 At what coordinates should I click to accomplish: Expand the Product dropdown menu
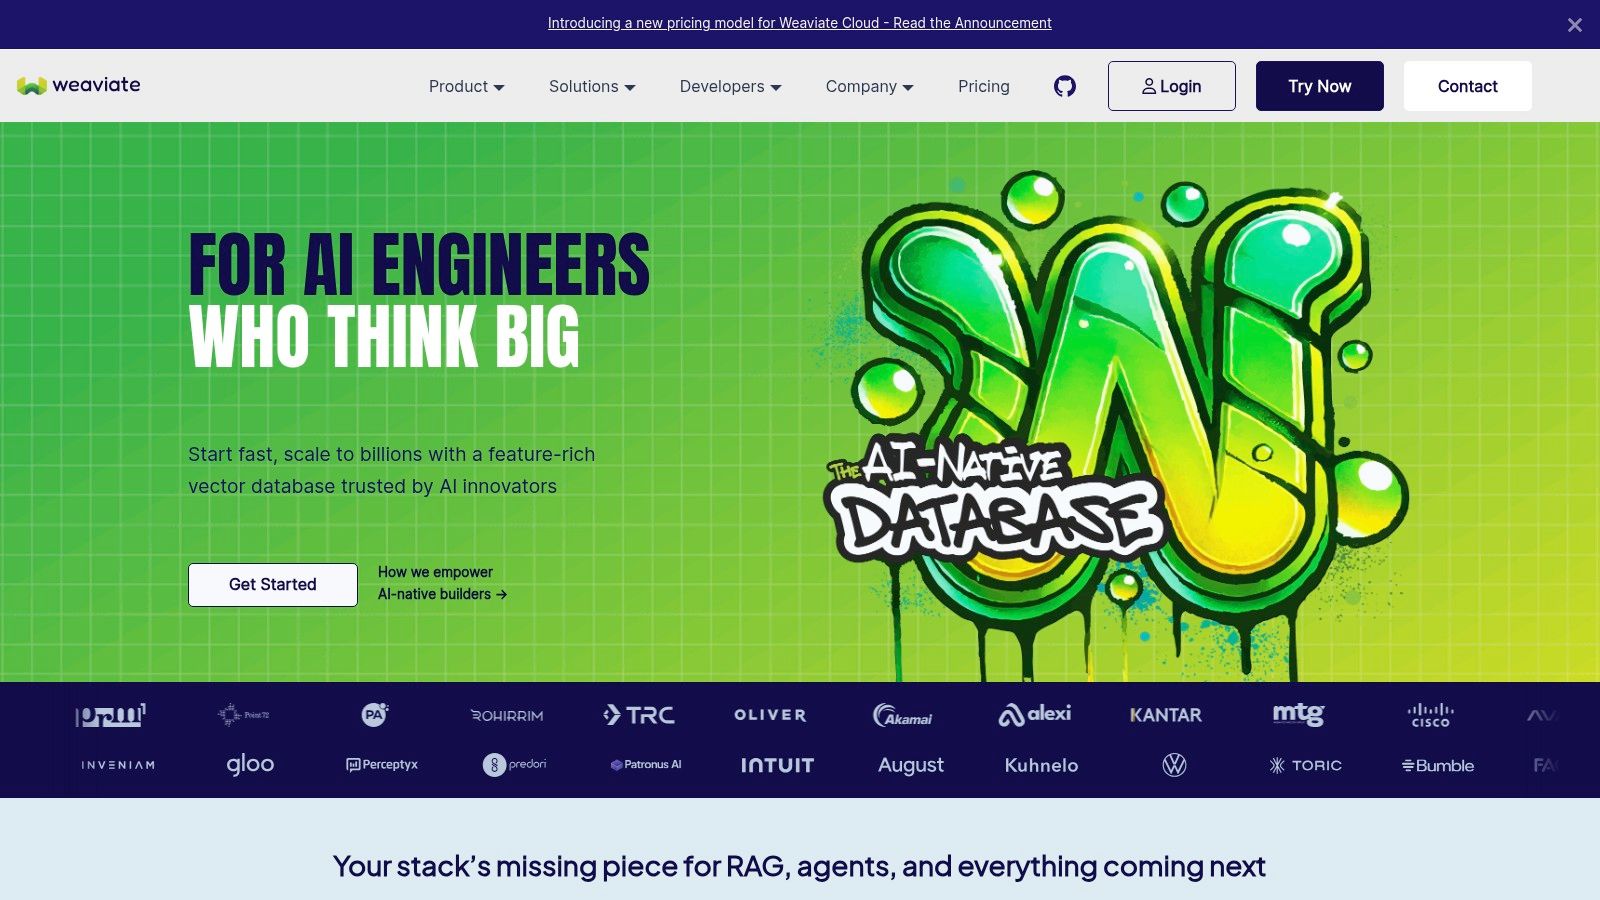pyautogui.click(x=466, y=87)
